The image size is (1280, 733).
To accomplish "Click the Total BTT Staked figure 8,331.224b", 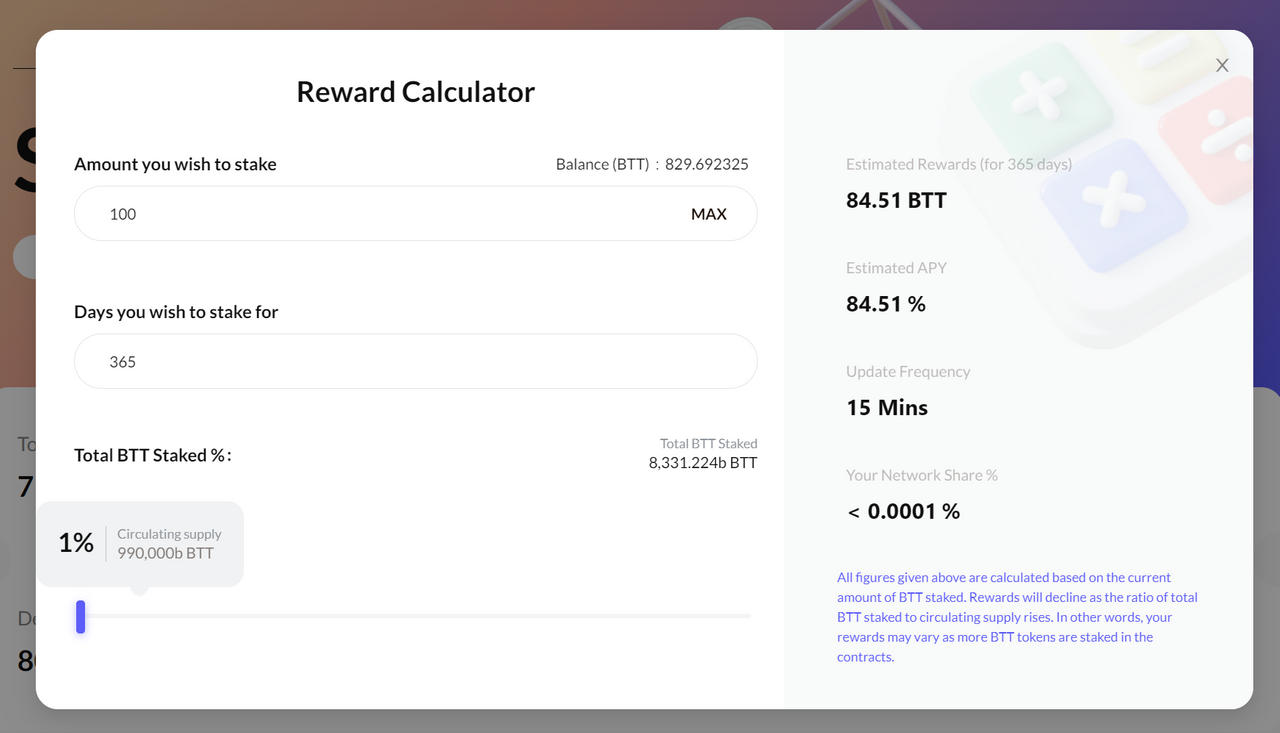I will coord(703,462).
